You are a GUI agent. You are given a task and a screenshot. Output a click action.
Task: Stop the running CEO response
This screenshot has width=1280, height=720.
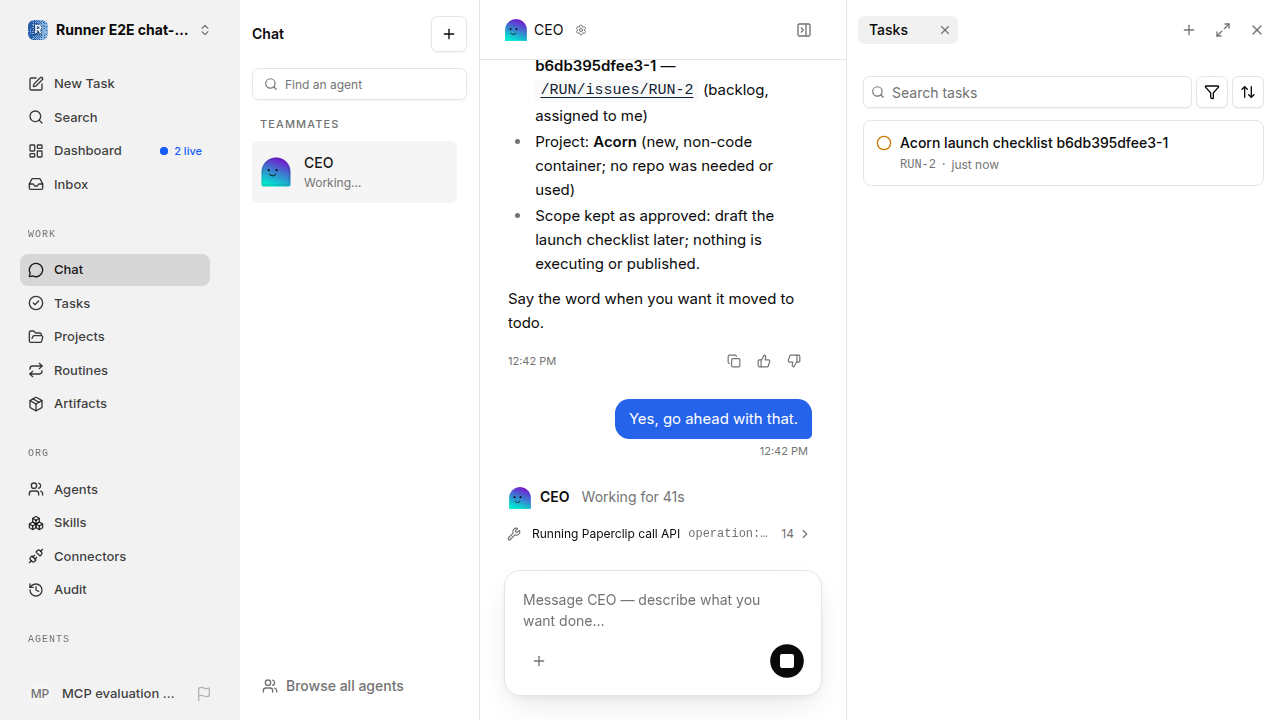(787, 661)
